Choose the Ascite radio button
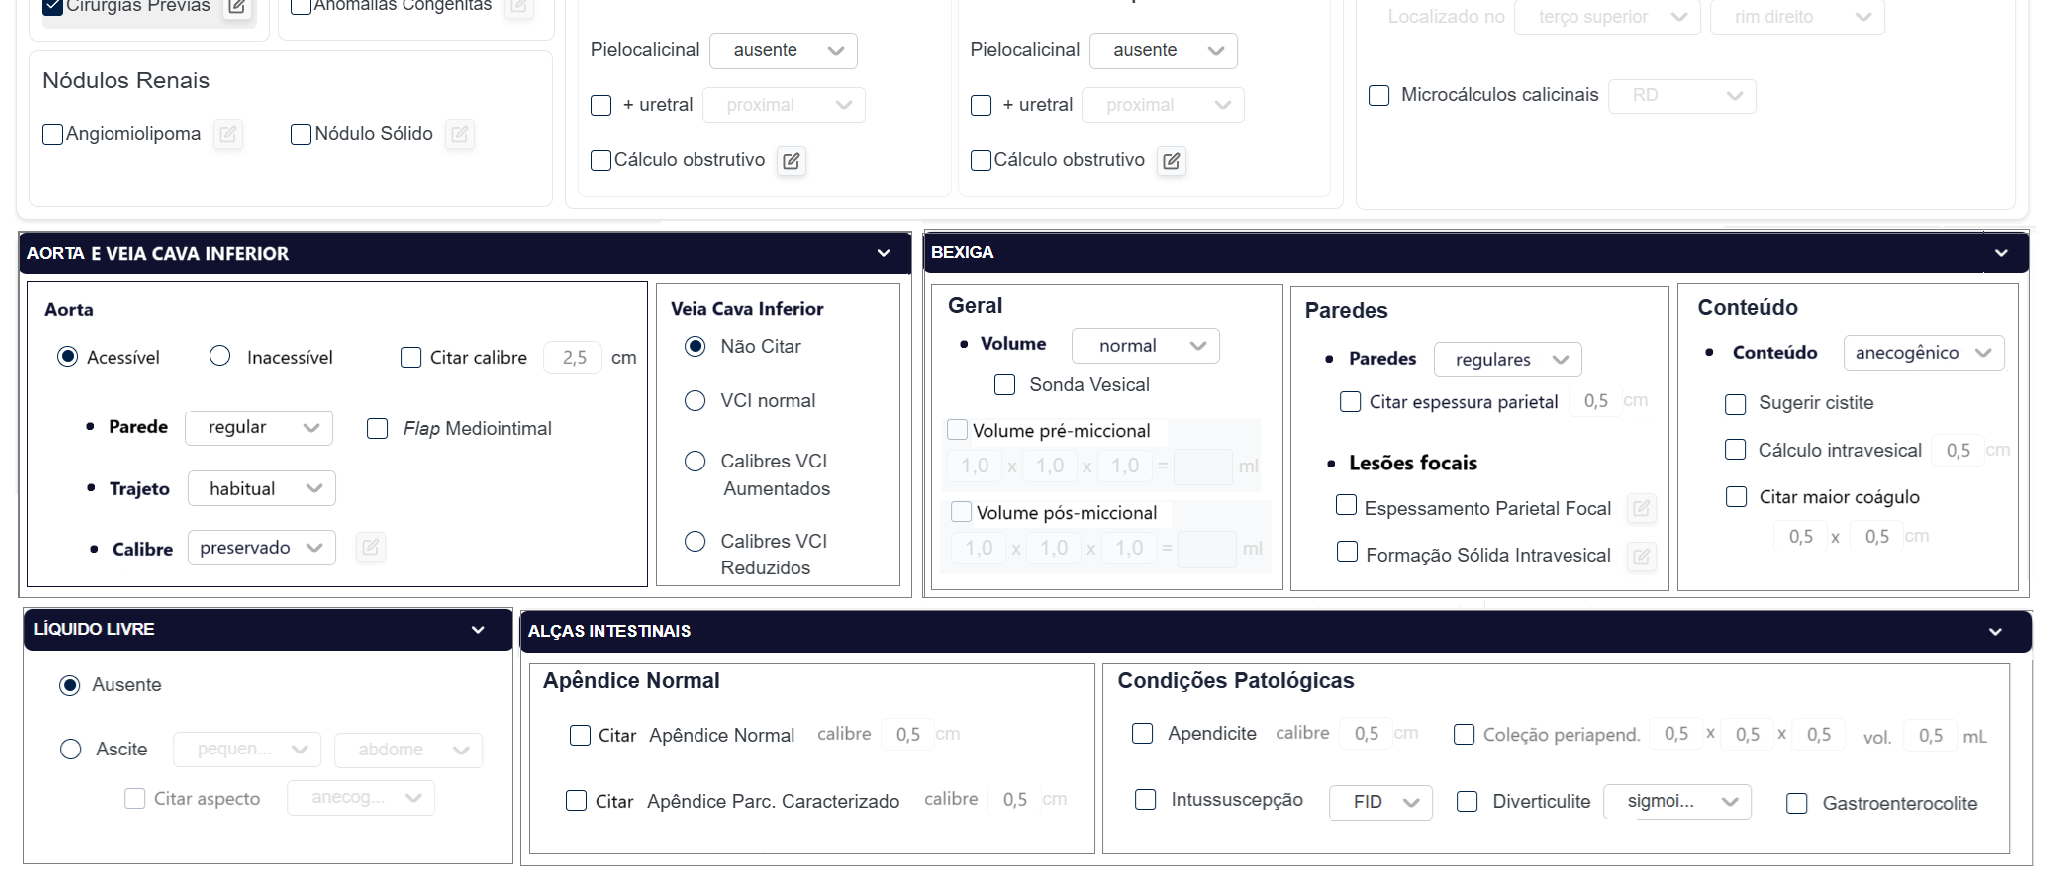The width and height of the screenshot is (2053, 880). pos(71,750)
